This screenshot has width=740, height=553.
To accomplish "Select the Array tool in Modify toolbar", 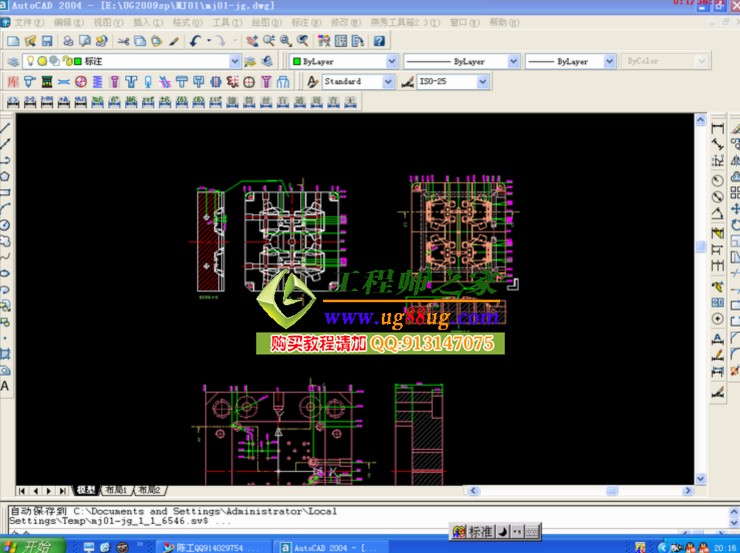I will point(735,193).
